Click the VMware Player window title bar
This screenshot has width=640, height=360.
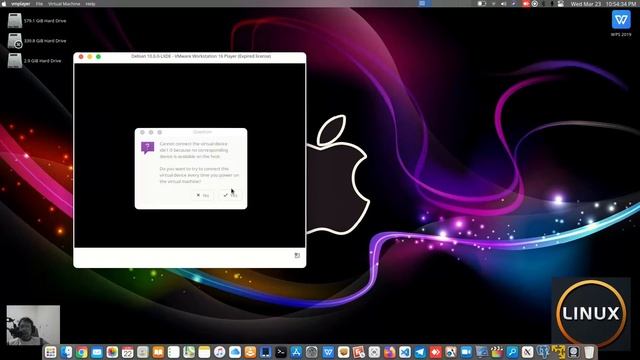190,56
